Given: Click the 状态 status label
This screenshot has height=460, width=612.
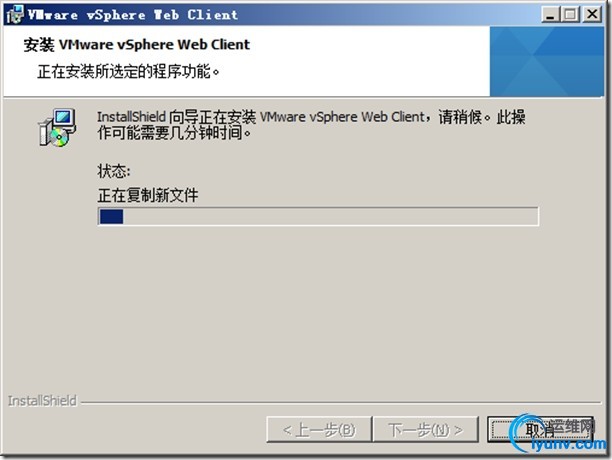Looking at the screenshot, I should (114, 171).
